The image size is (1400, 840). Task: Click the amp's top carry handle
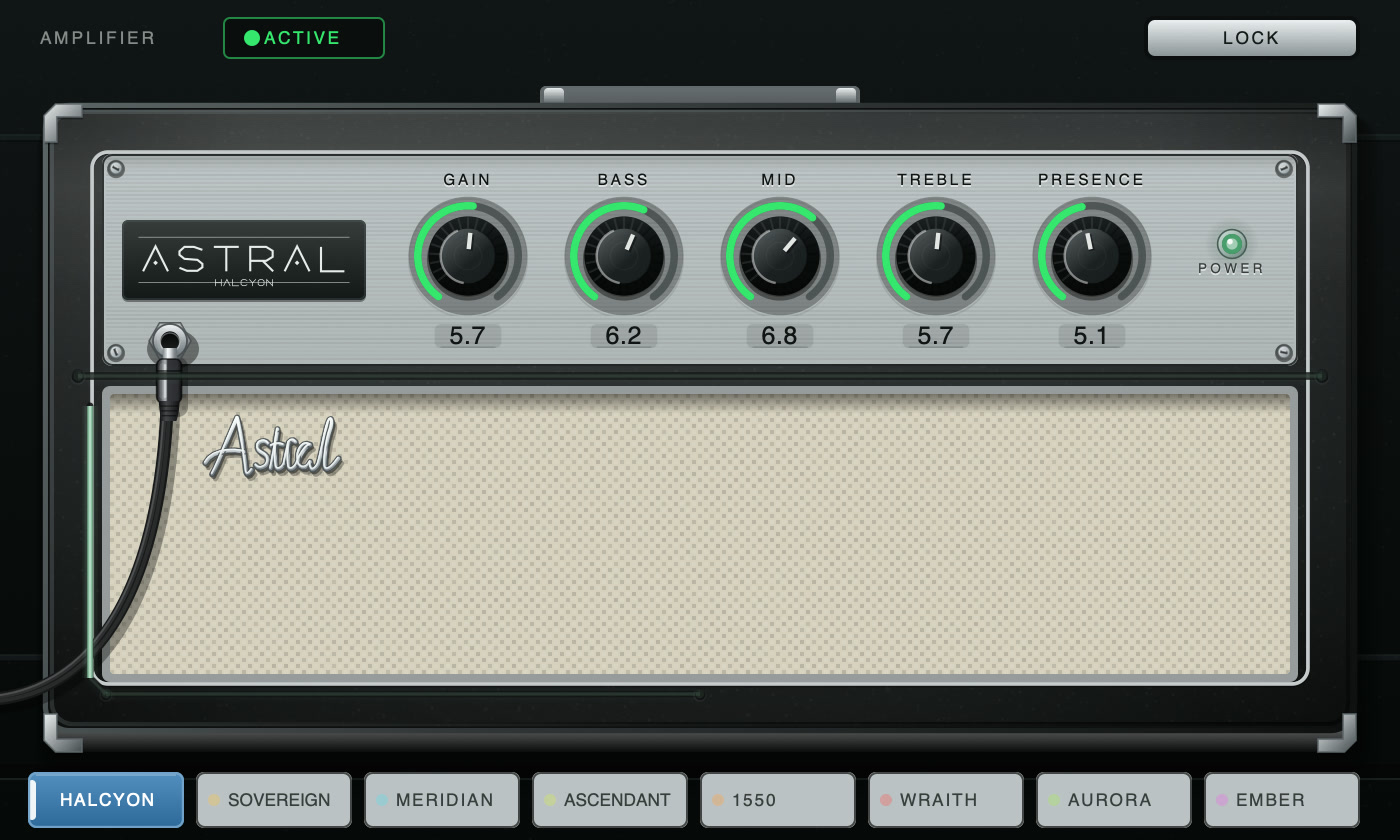click(700, 95)
